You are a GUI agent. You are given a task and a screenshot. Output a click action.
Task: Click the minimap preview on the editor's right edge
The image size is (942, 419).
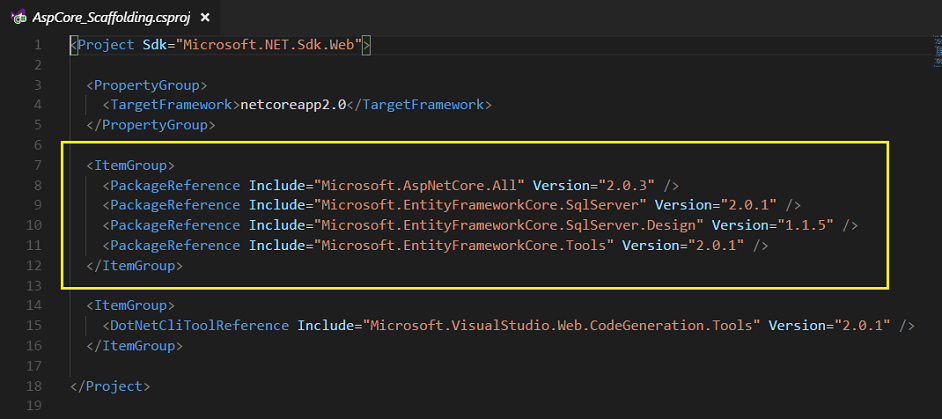(x=937, y=51)
